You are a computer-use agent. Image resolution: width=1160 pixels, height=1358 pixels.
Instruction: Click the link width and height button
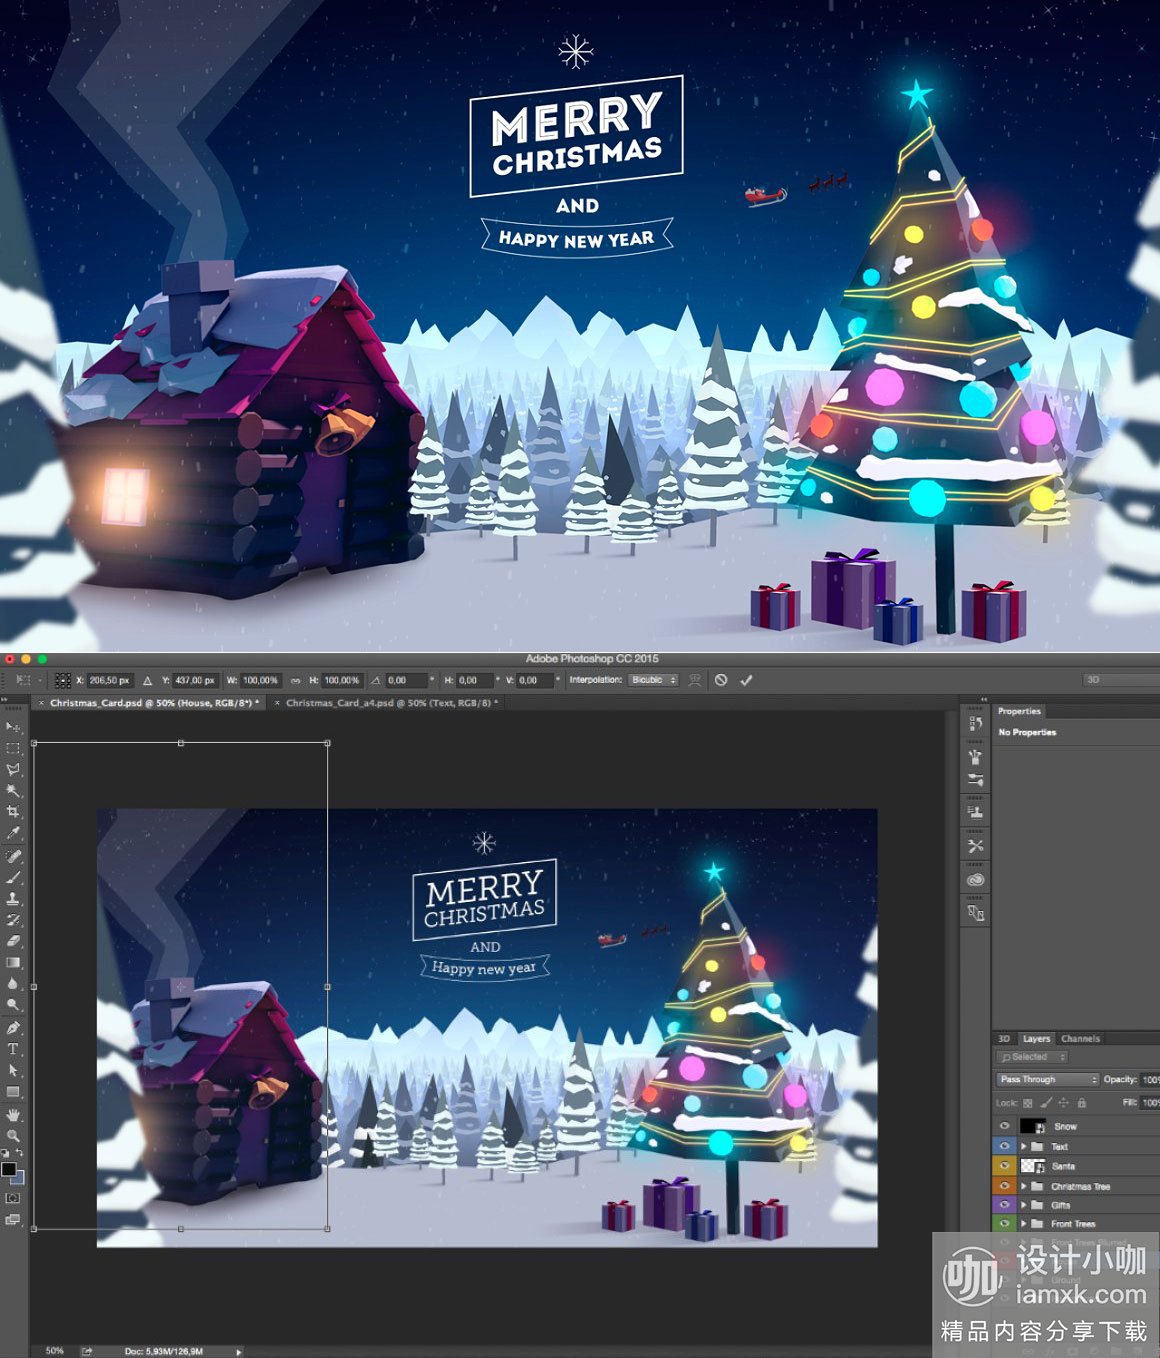coord(295,680)
